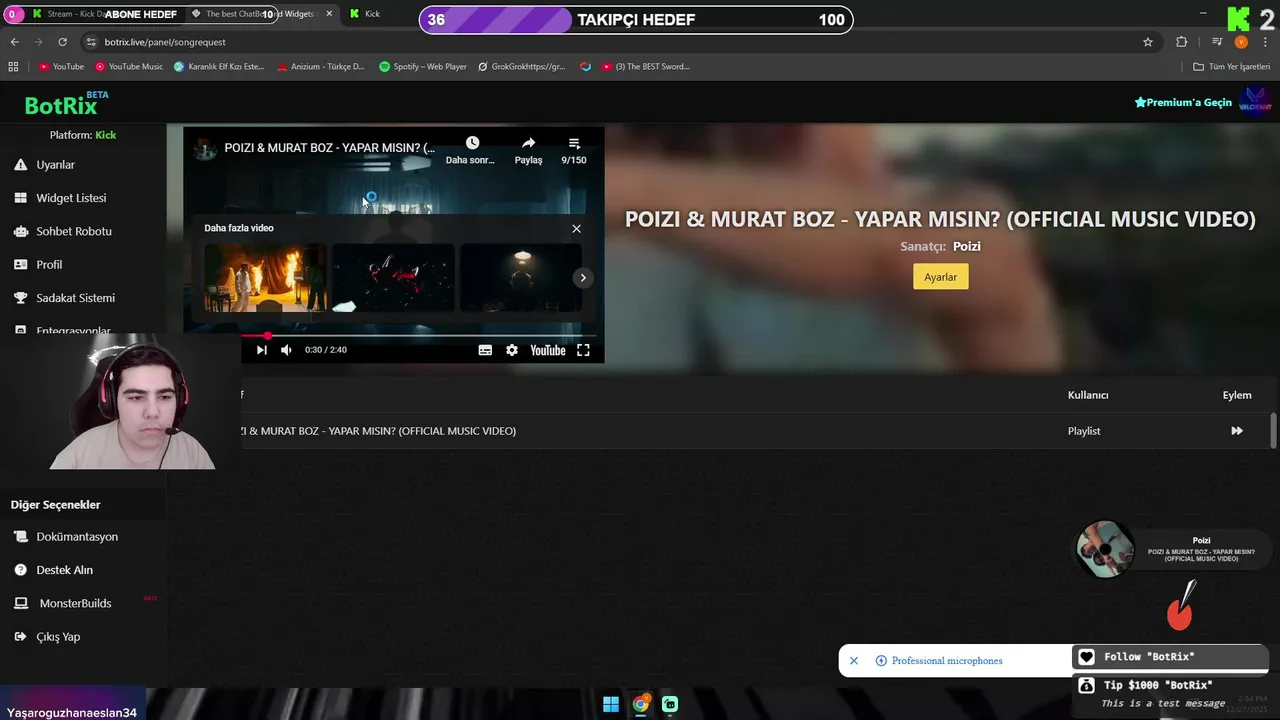Click Premium'a Geçin upgrade link

pyautogui.click(x=1183, y=102)
